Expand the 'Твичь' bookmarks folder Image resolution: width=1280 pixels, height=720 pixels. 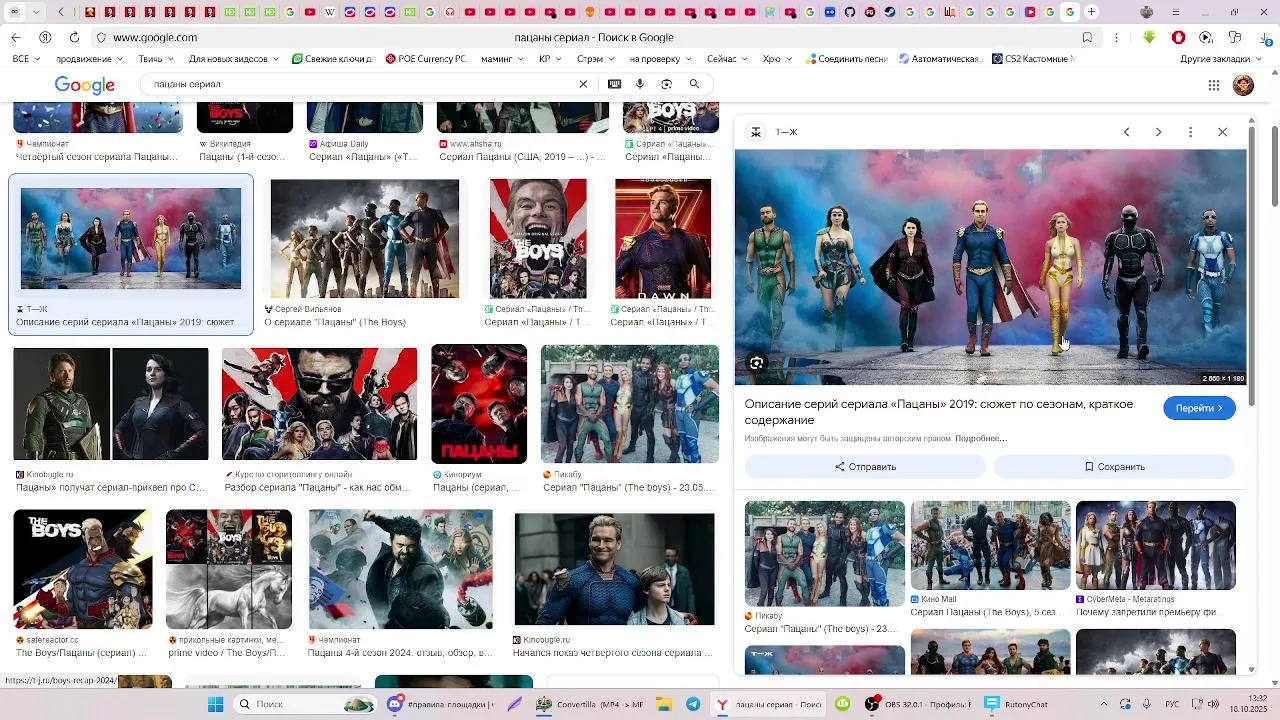[x=155, y=59]
